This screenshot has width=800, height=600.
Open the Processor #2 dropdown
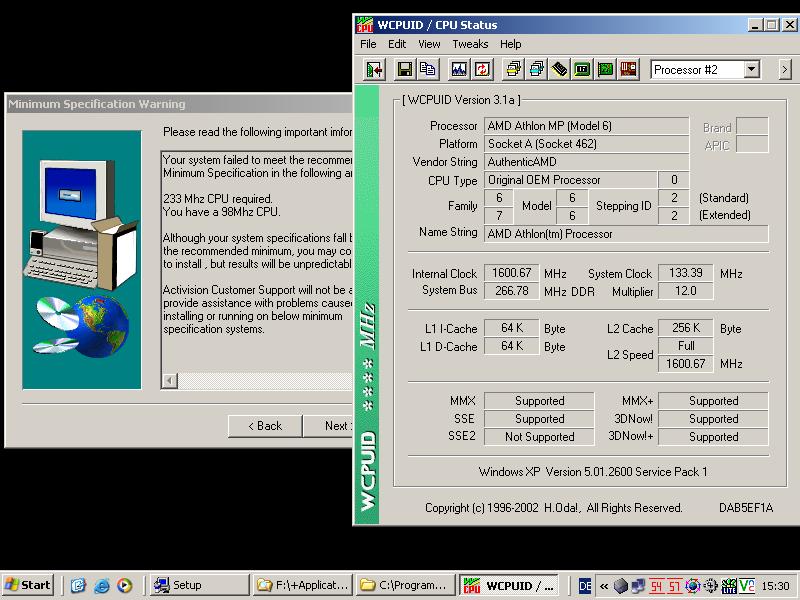coord(752,69)
